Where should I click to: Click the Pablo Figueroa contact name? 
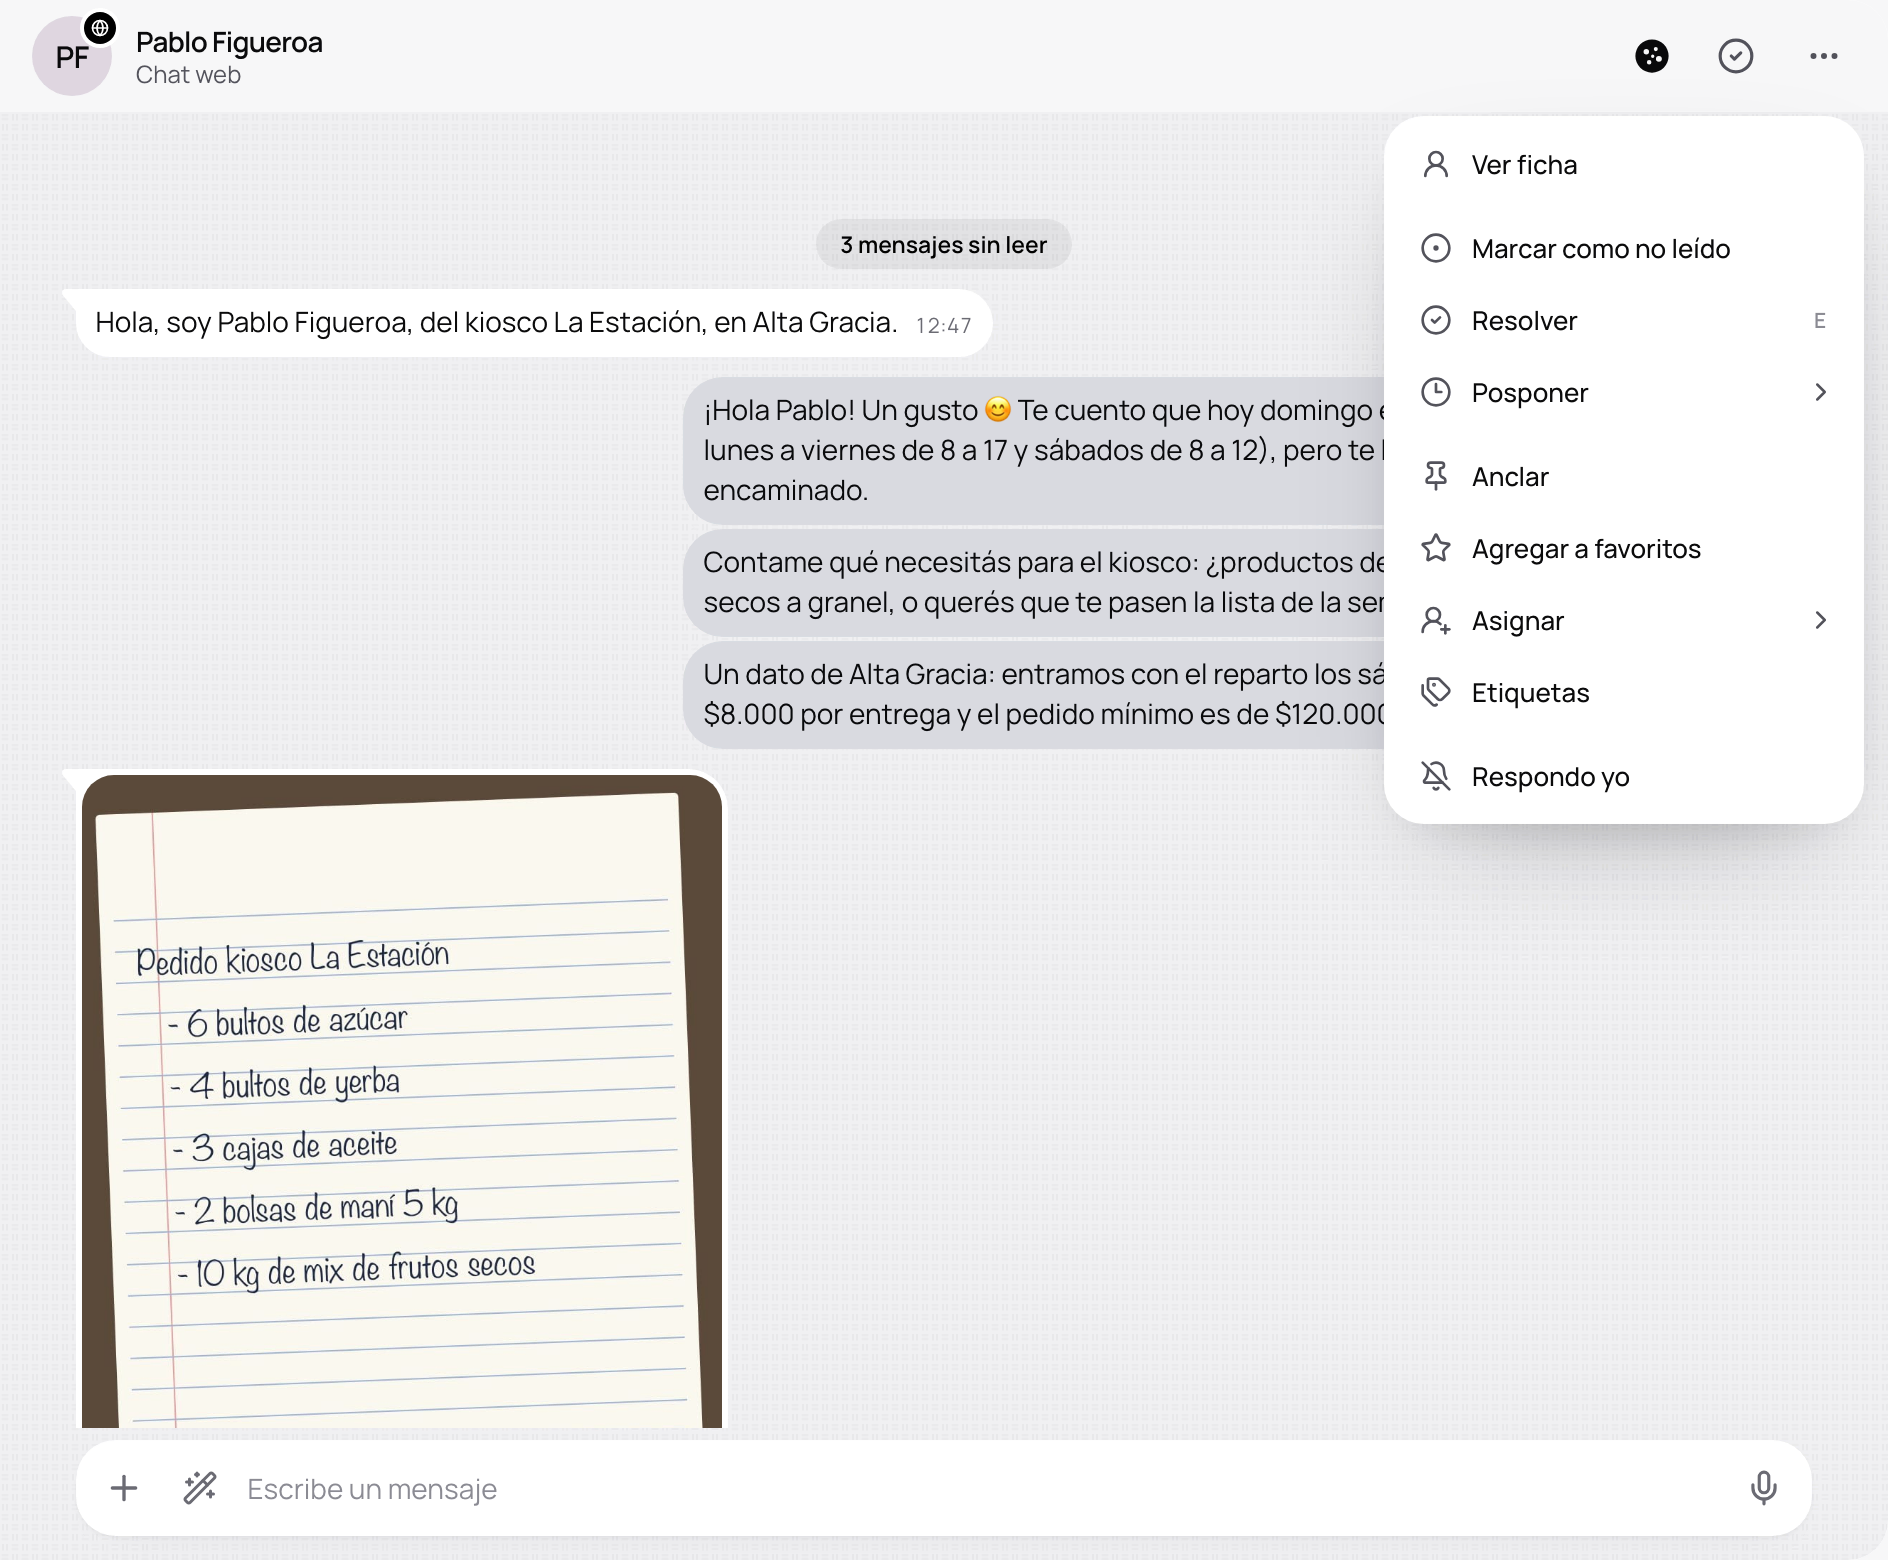[229, 42]
